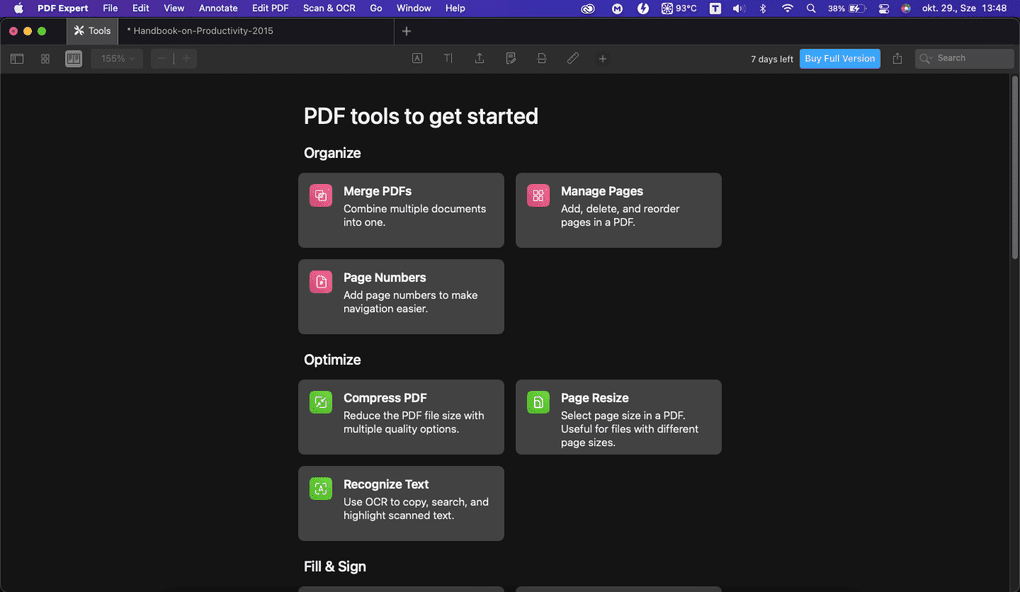Toggle the split view mode

coord(73,58)
